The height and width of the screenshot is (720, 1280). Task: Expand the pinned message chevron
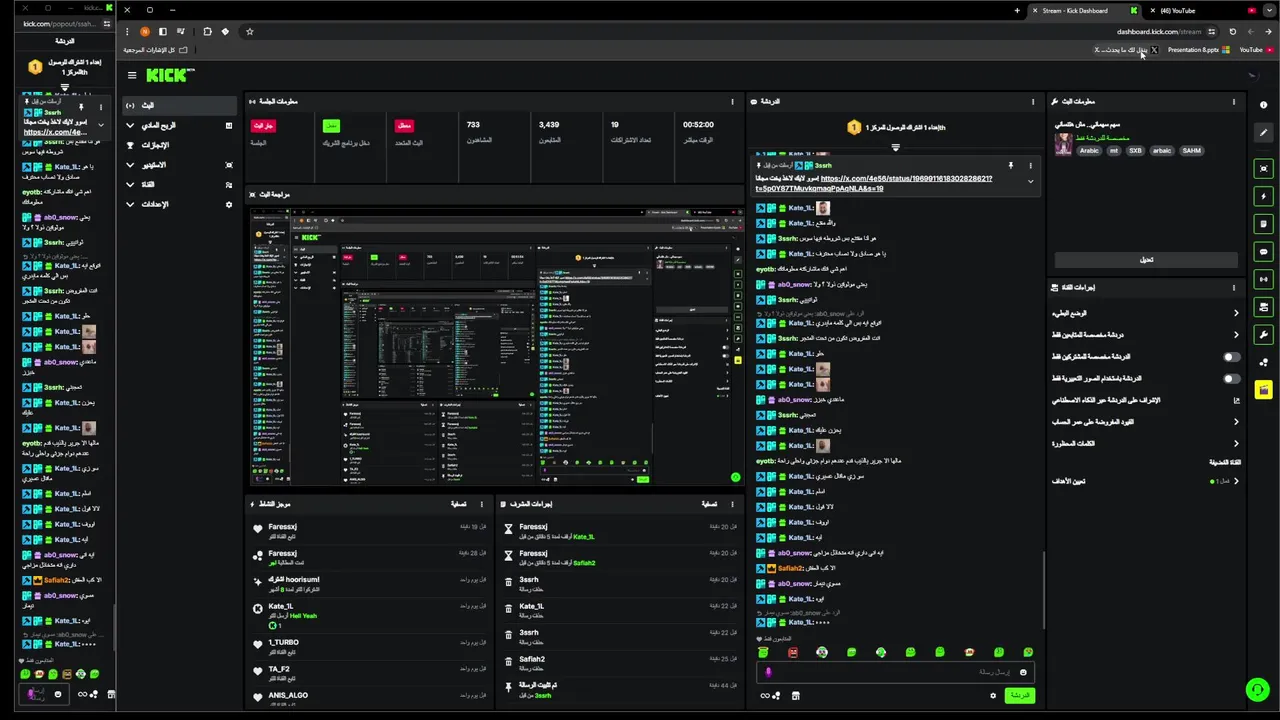click(x=1030, y=181)
